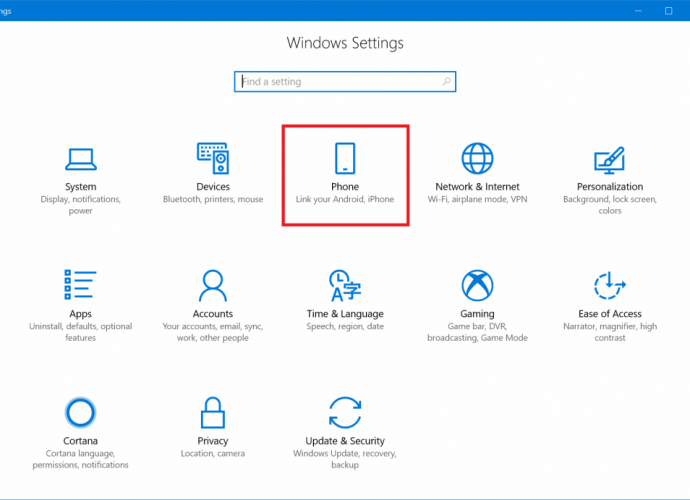Click the Time & Language label
690x500 pixels.
(x=345, y=314)
